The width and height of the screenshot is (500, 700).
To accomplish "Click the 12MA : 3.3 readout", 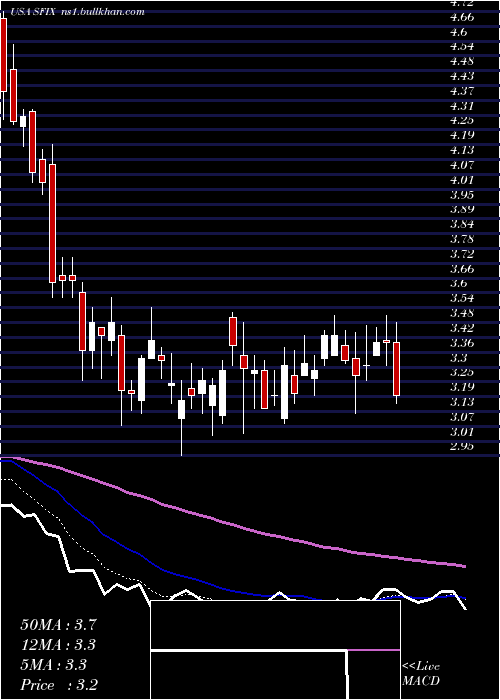I will (58, 645).
